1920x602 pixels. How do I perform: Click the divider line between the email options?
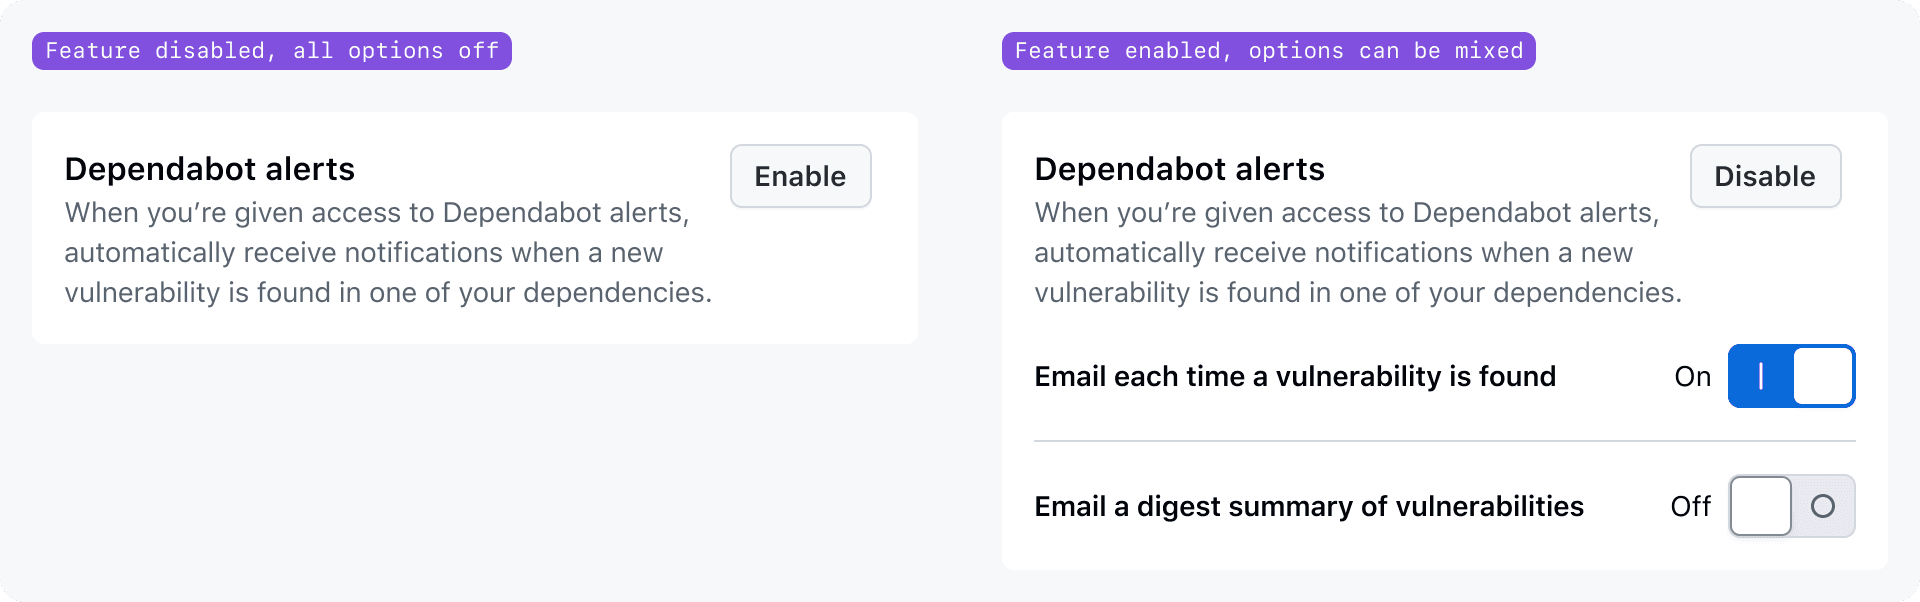click(x=1444, y=441)
